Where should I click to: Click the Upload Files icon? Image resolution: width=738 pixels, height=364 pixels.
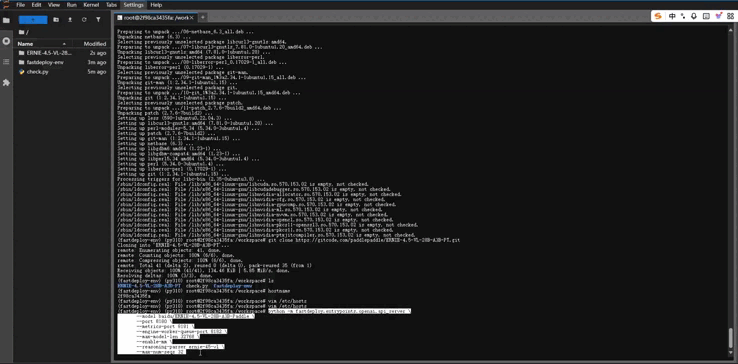(x=70, y=20)
